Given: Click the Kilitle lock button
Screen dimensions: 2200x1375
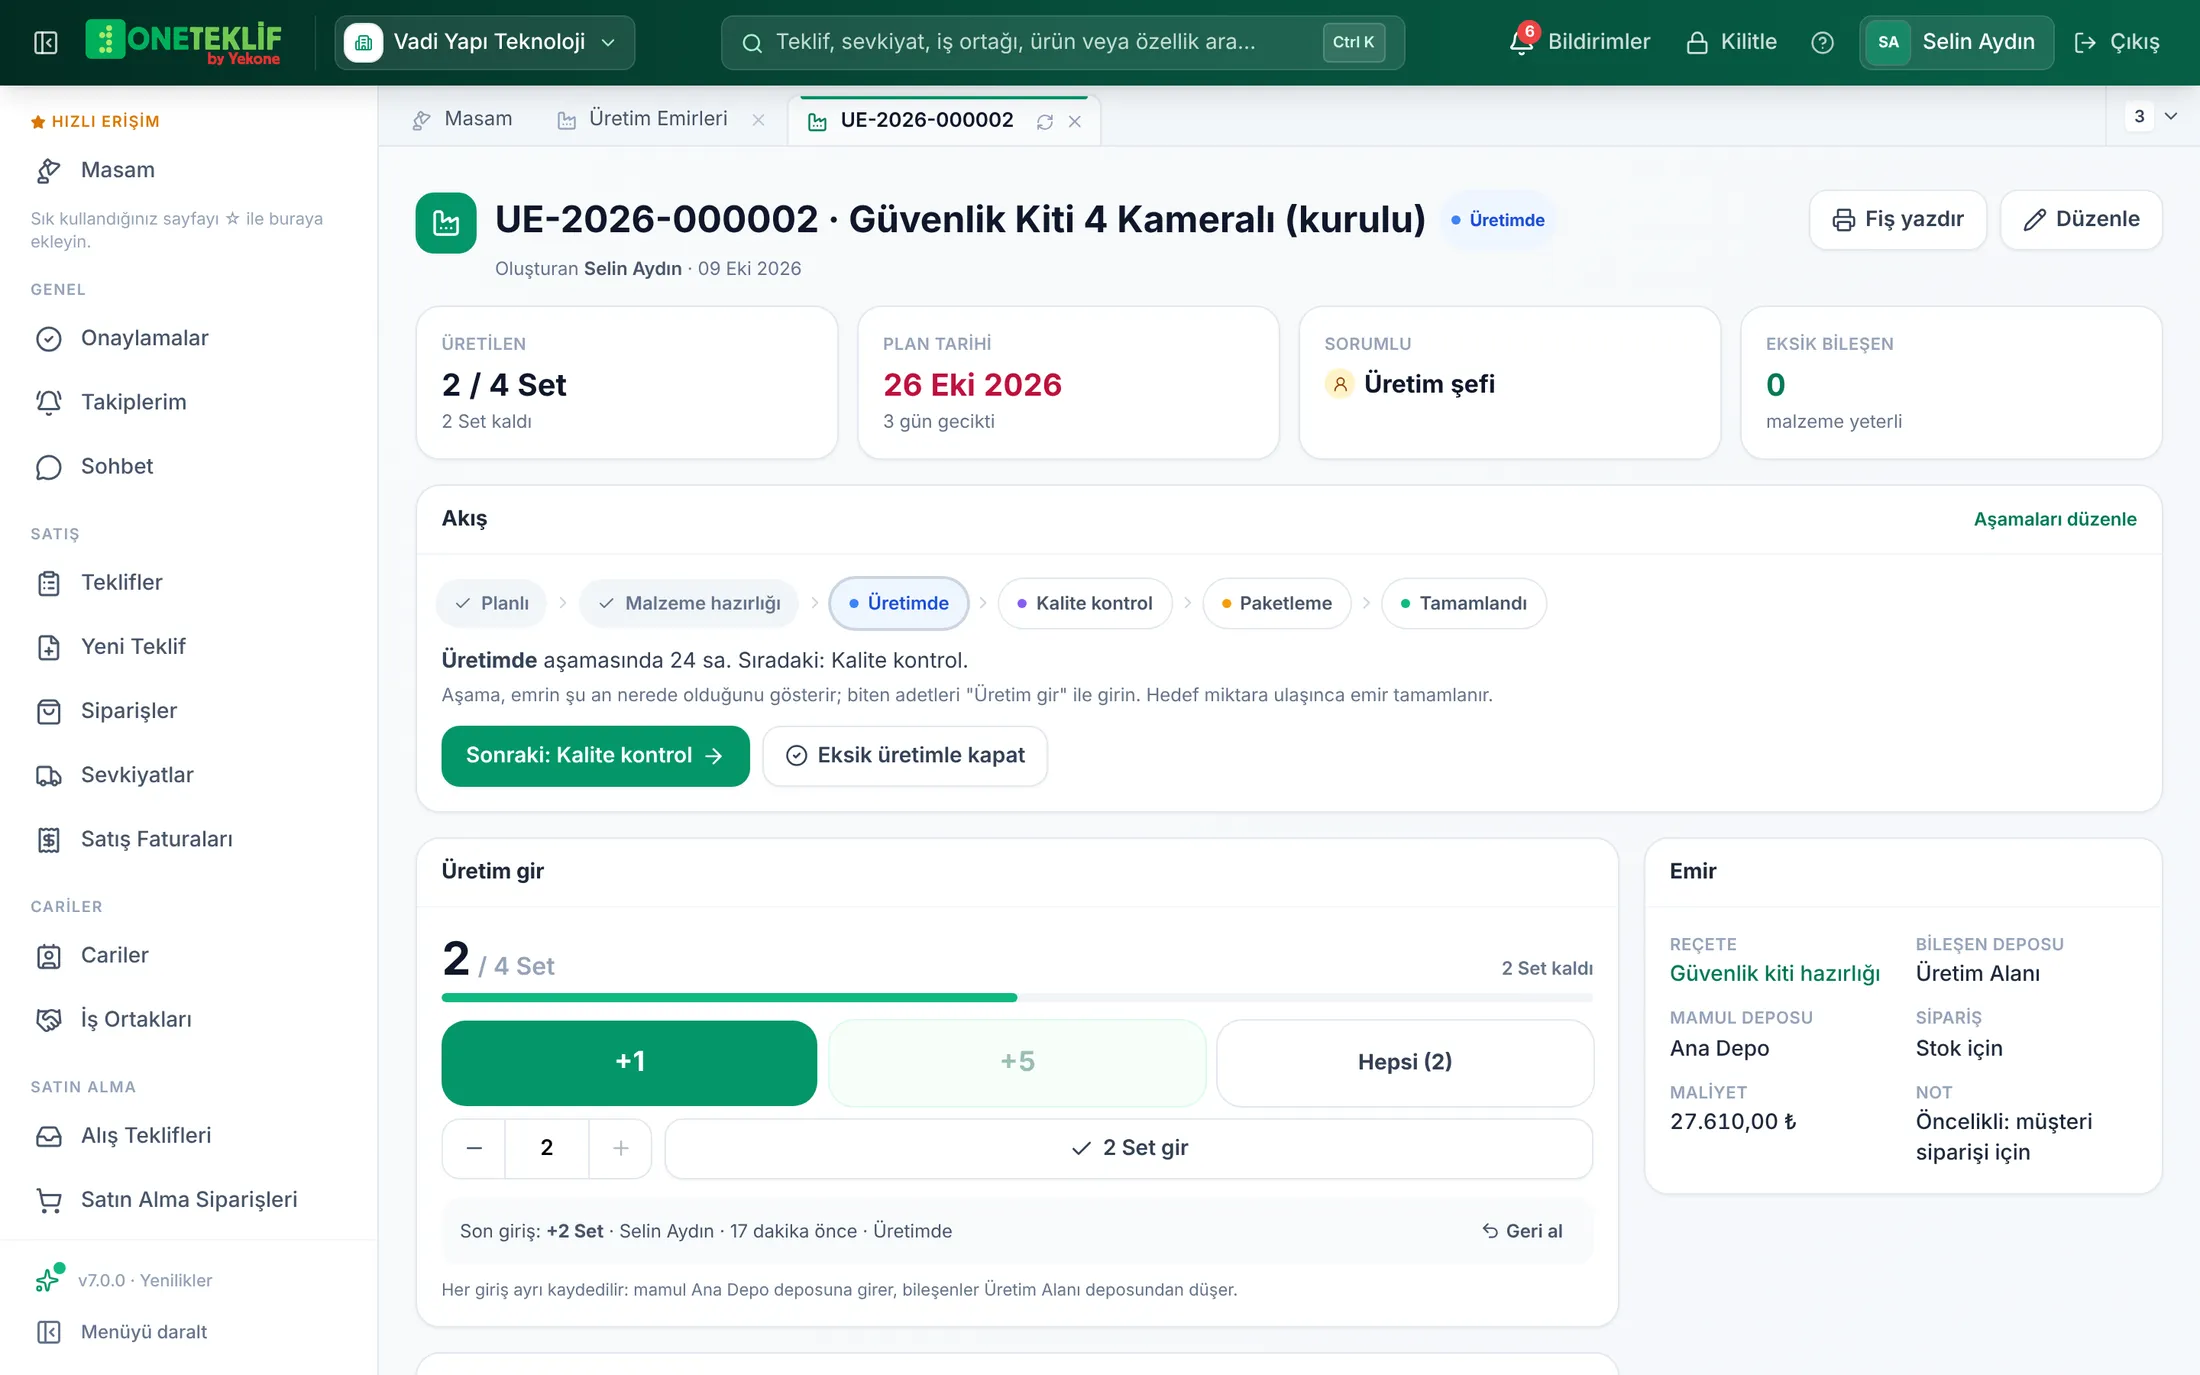Looking at the screenshot, I should click(1731, 42).
